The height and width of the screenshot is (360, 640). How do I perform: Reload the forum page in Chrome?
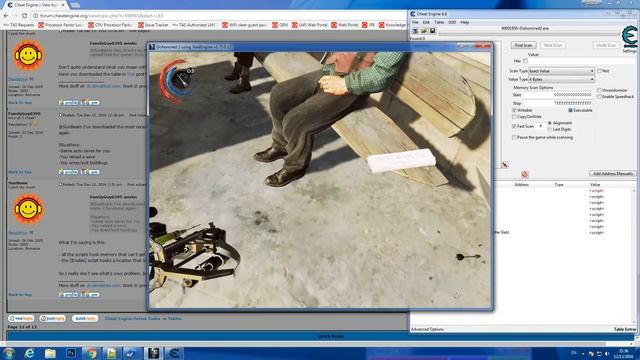pos(24,16)
